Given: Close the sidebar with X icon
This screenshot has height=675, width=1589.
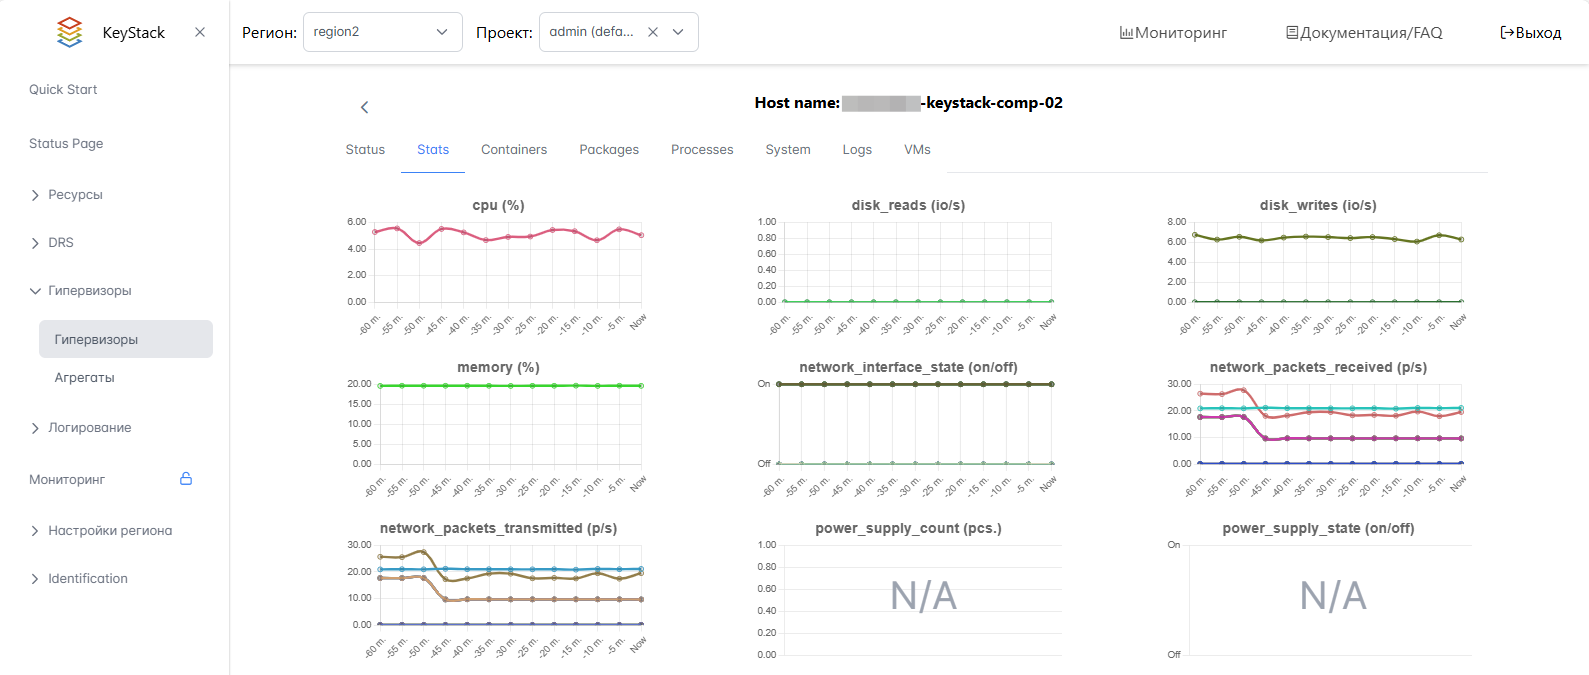Looking at the screenshot, I should click(200, 32).
